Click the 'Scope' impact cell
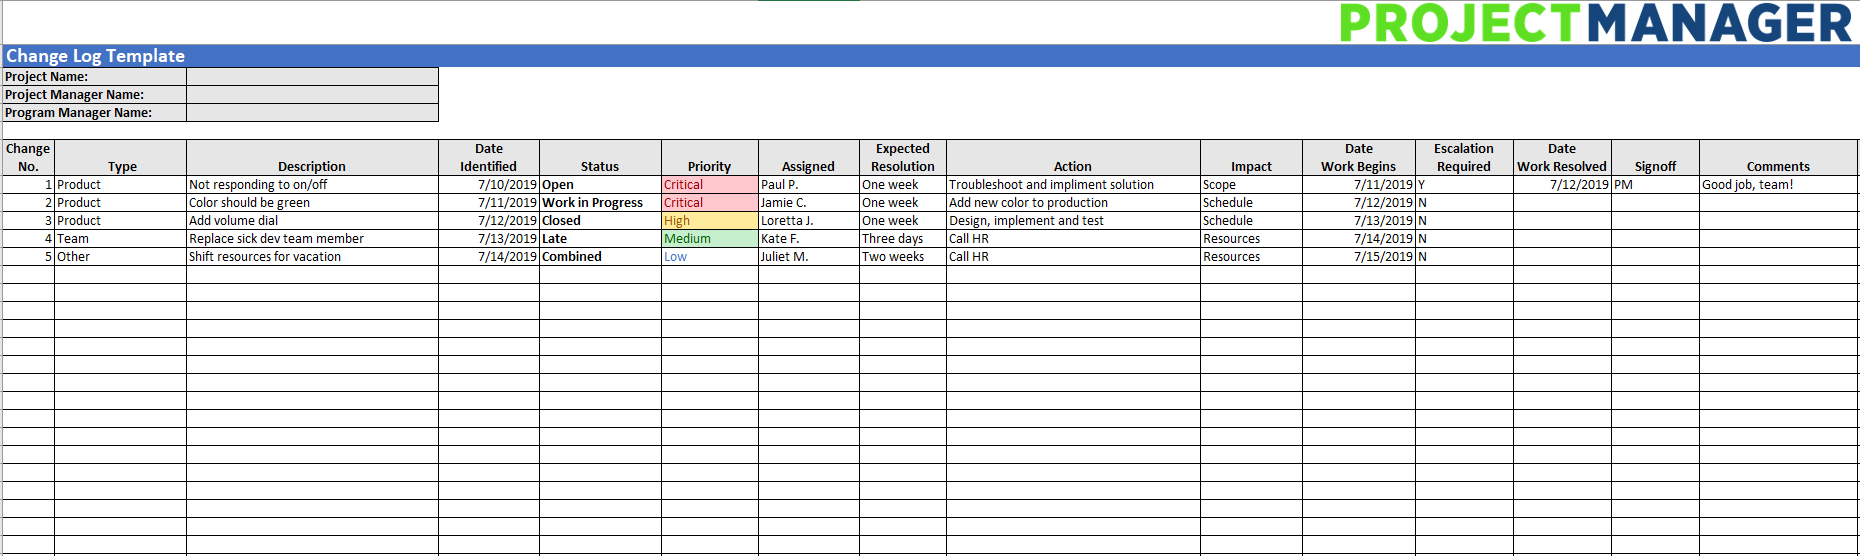Image resolution: width=1860 pixels, height=556 pixels. pos(1251,185)
